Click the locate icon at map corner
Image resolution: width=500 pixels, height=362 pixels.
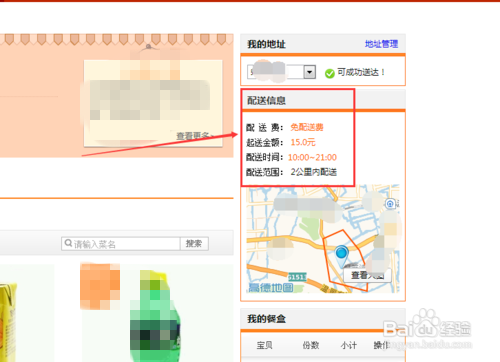390,203
